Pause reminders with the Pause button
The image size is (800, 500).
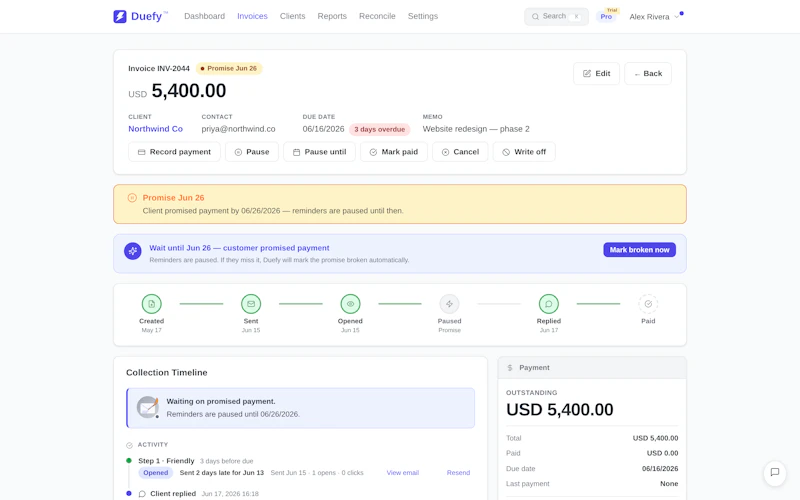tap(252, 152)
